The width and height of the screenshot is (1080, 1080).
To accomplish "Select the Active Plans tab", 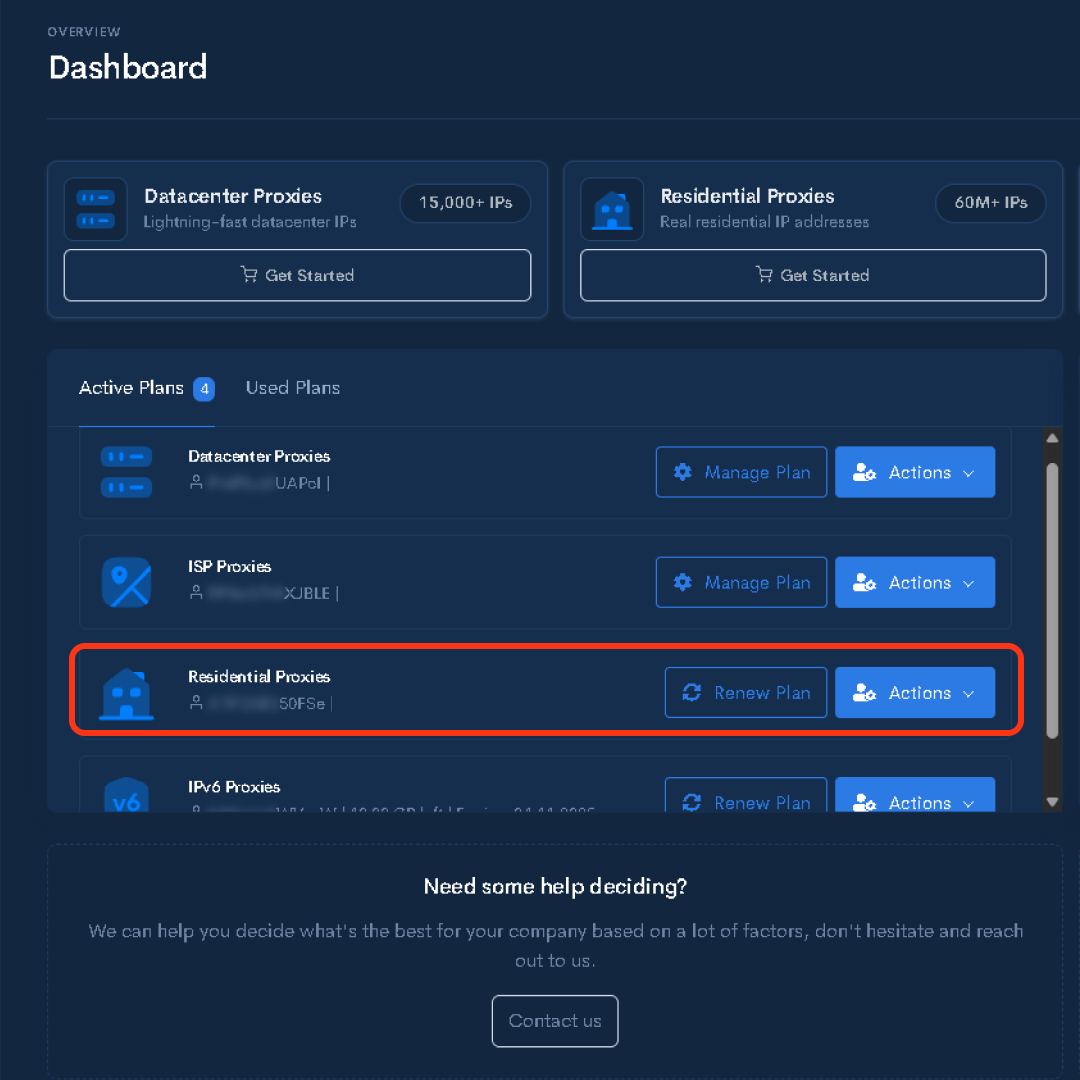I will (131, 388).
